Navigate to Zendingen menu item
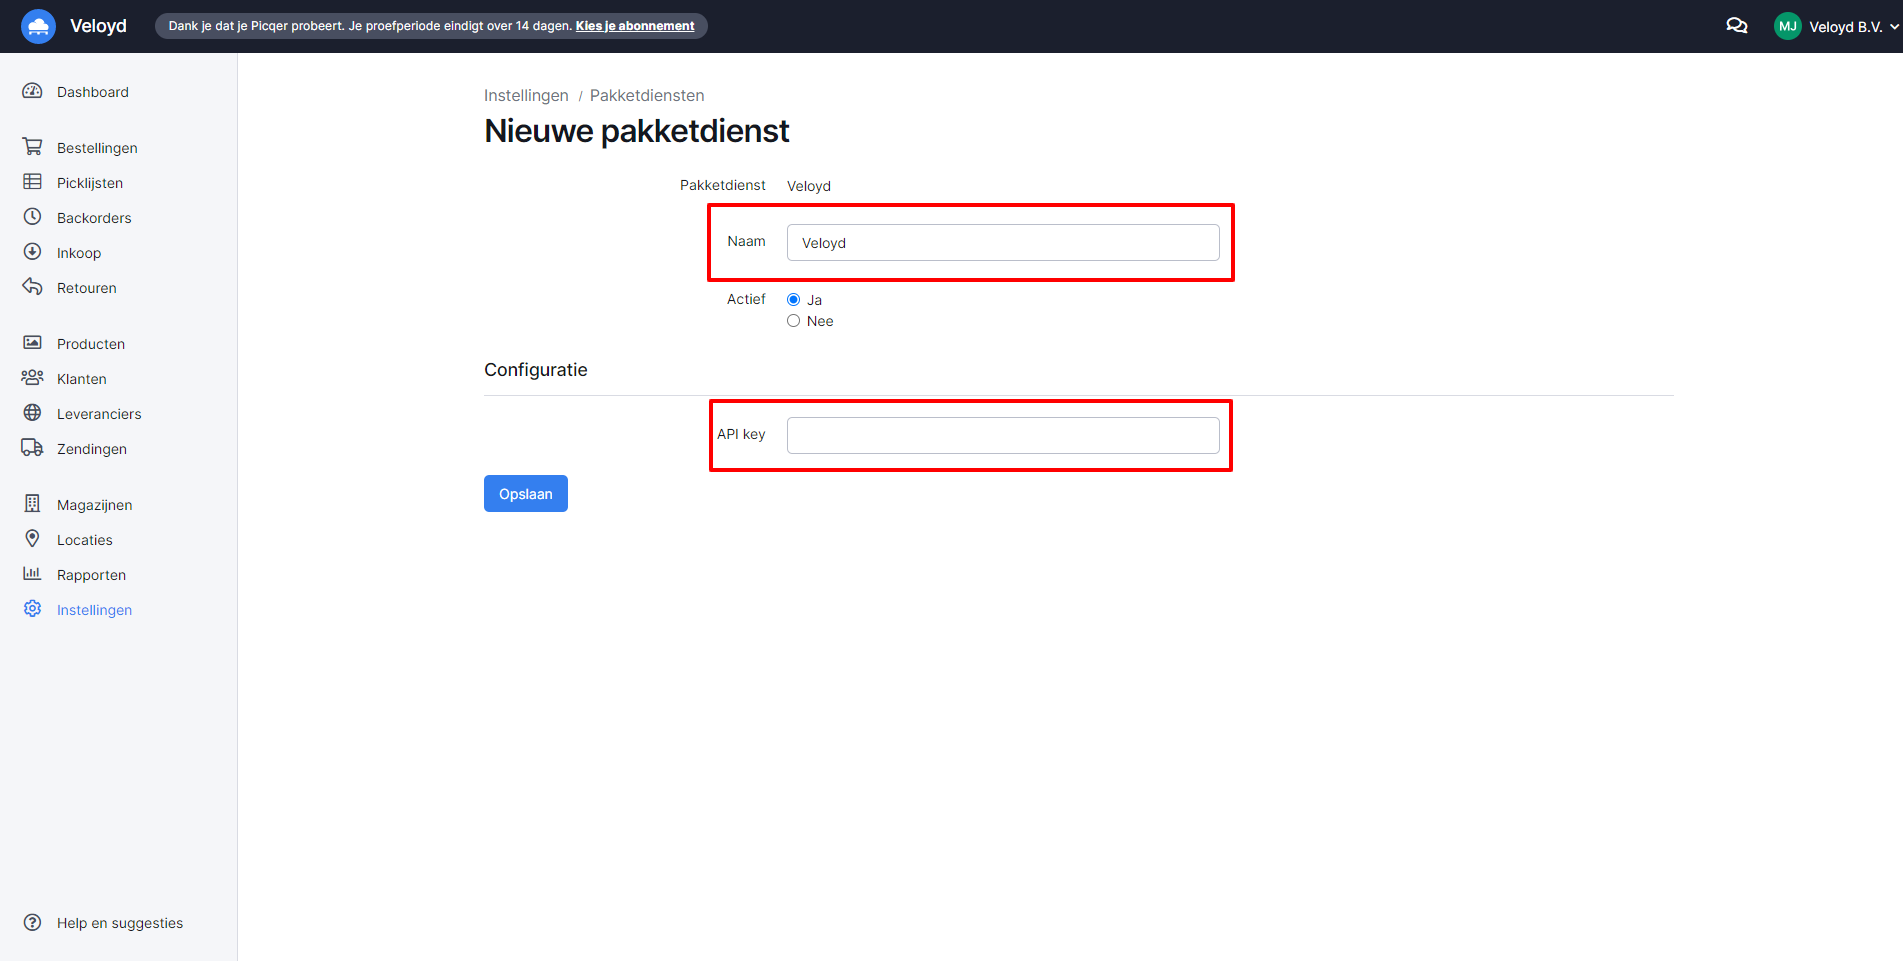1903x961 pixels. [x=92, y=449]
